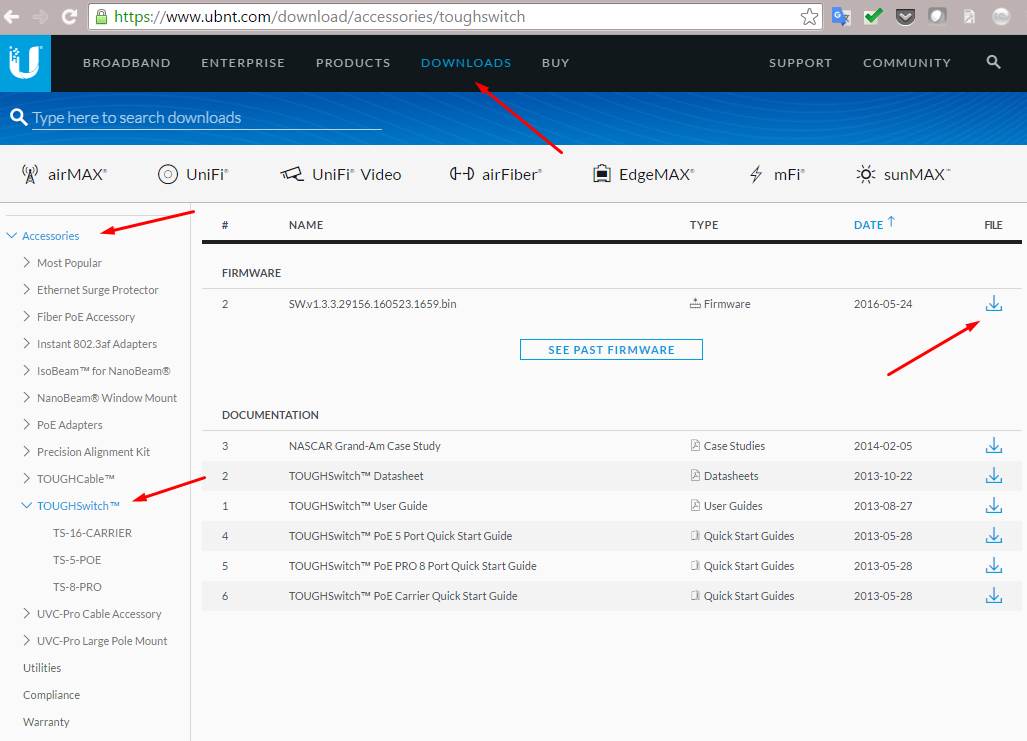Select the airMAX product tab
The image size is (1027, 741).
click(65, 174)
